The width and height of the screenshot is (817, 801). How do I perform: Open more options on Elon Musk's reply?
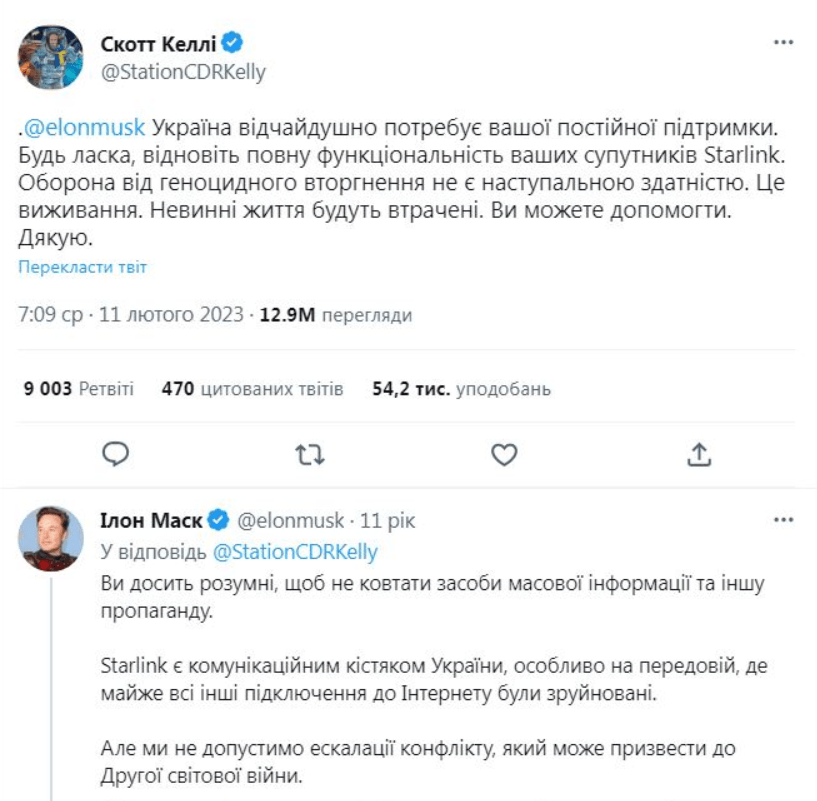pos(784,521)
